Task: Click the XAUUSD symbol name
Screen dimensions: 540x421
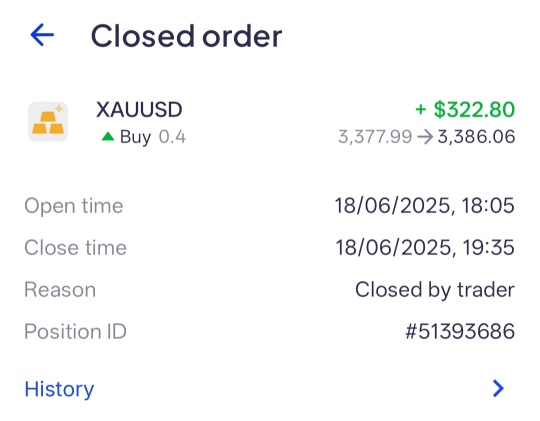Action: tap(139, 110)
